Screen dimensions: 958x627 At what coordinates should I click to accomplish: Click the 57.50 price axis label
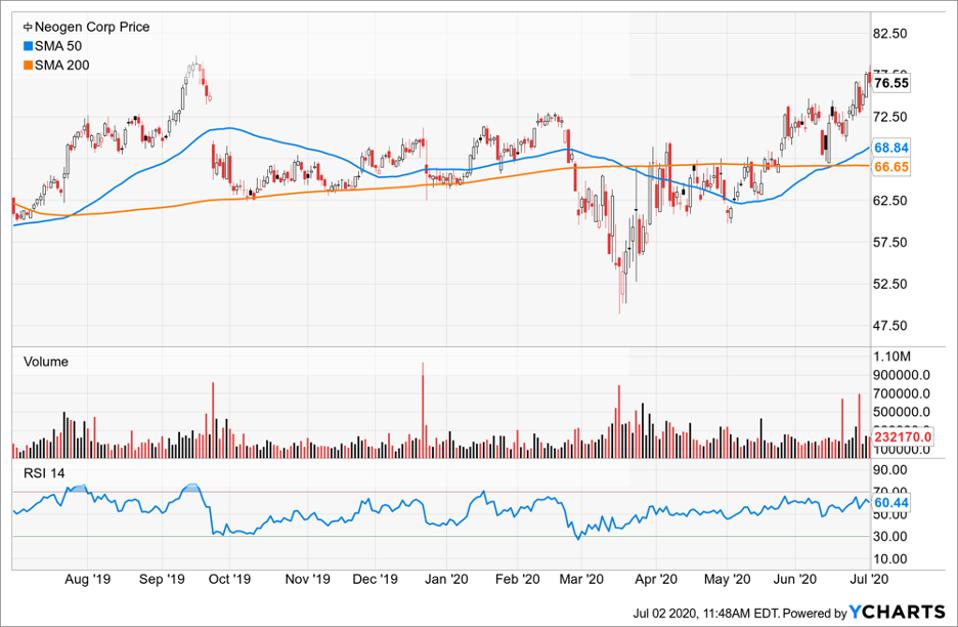pyautogui.click(x=890, y=242)
